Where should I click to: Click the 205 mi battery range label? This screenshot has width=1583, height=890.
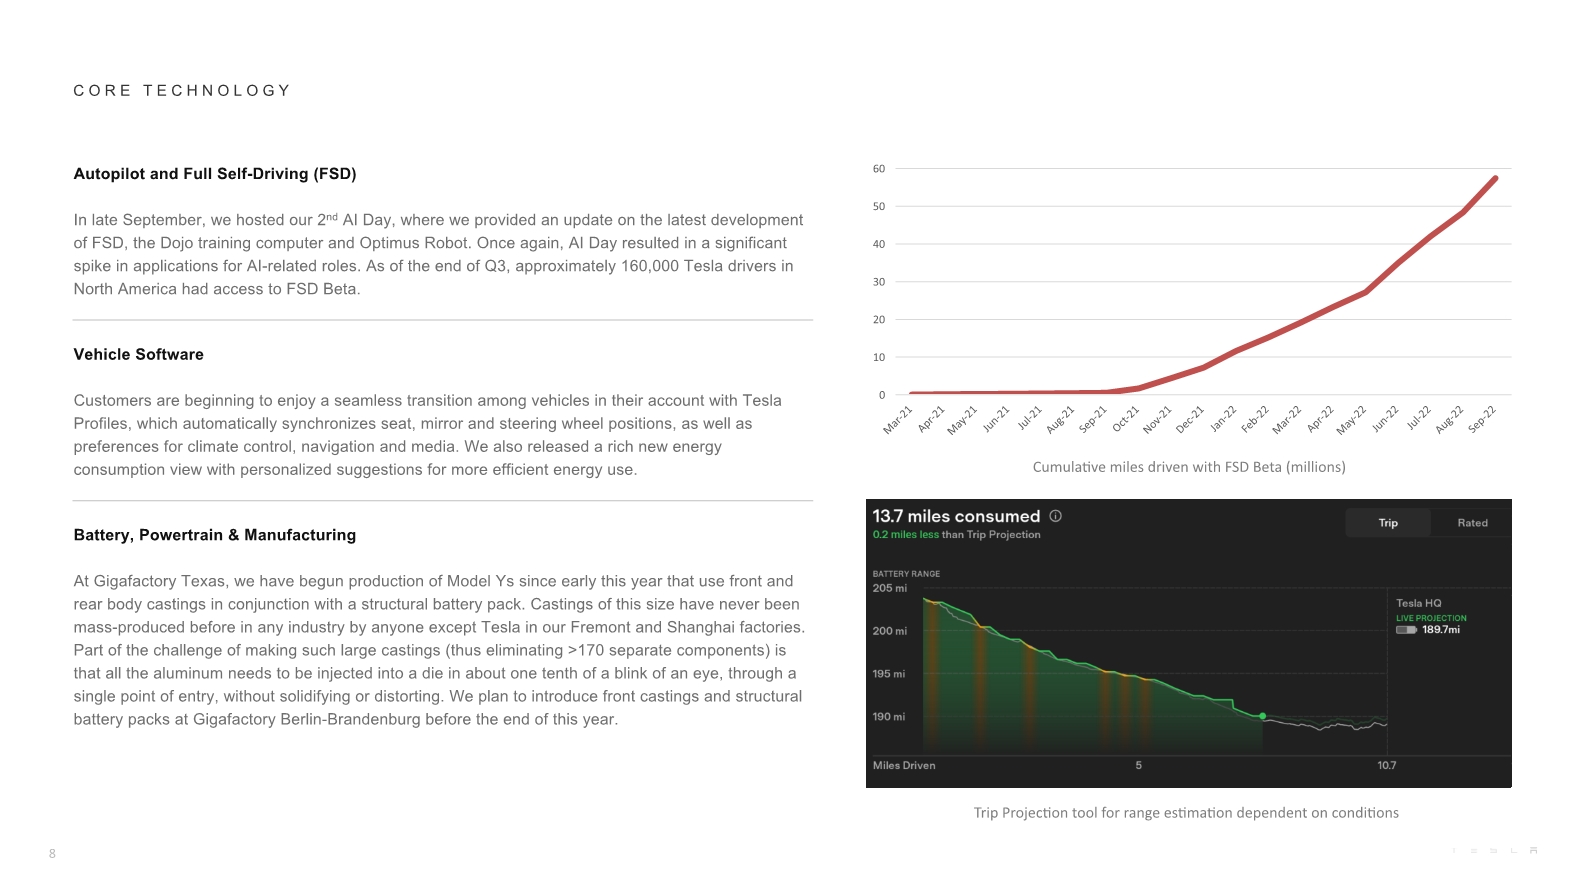889,588
